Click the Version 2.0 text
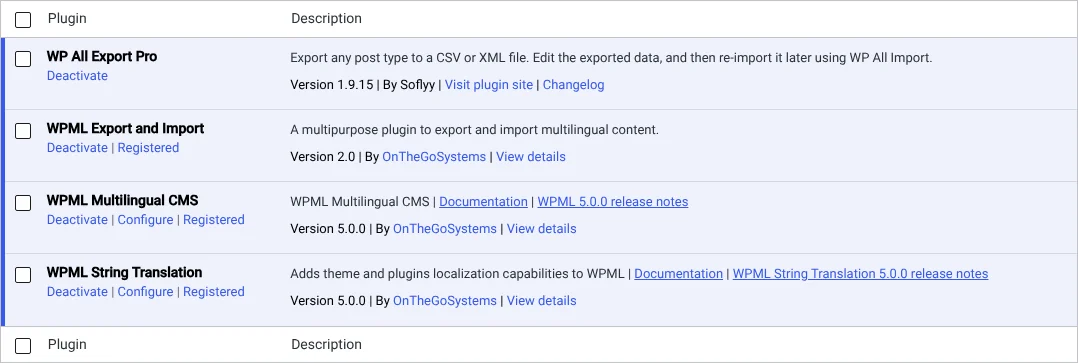Viewport: 1078px width, 363px height. (x=323, y=157)
